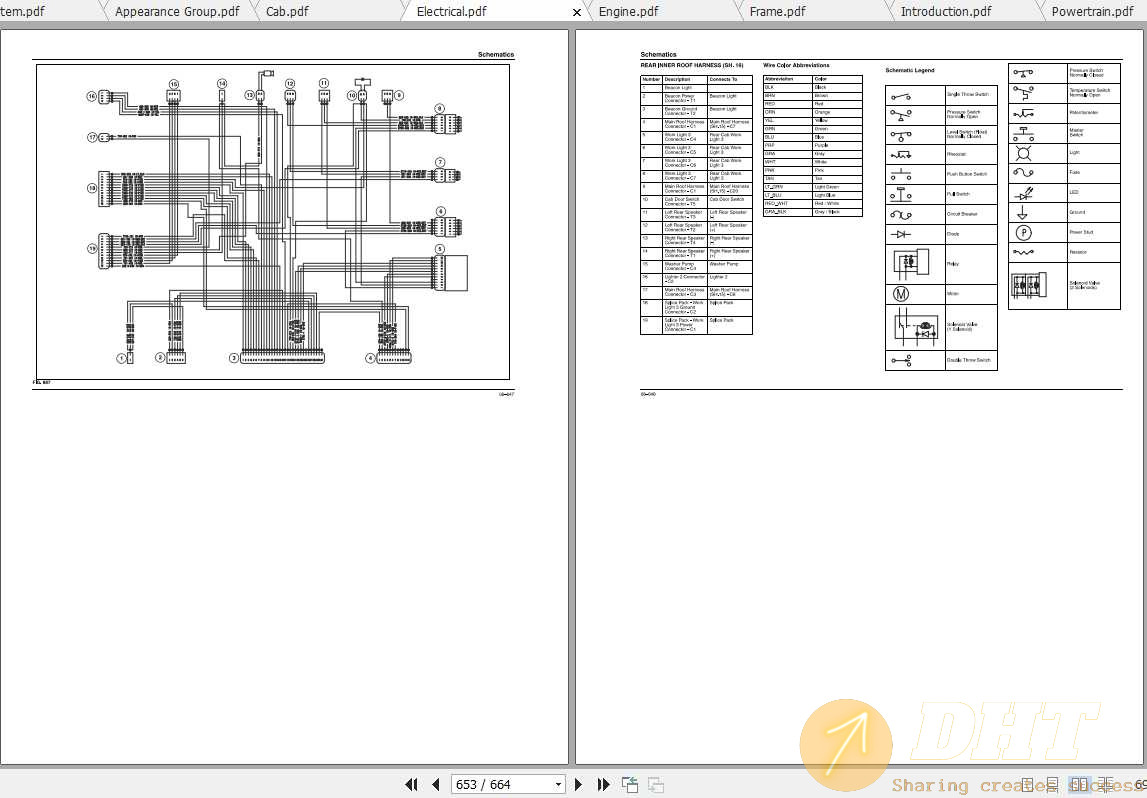Select single page layout view
This screenshot has width=1147, height=798.
click(x=1028, y=785)
